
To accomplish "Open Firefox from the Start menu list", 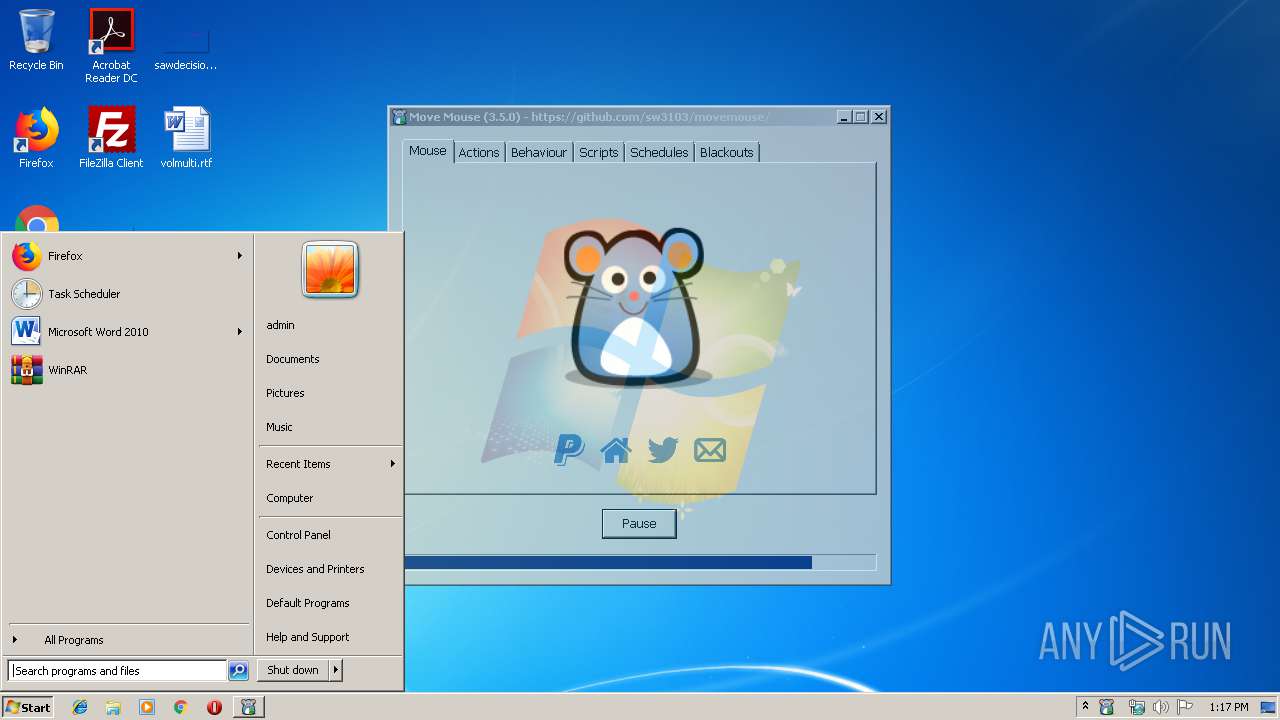I will coord(127,256).
